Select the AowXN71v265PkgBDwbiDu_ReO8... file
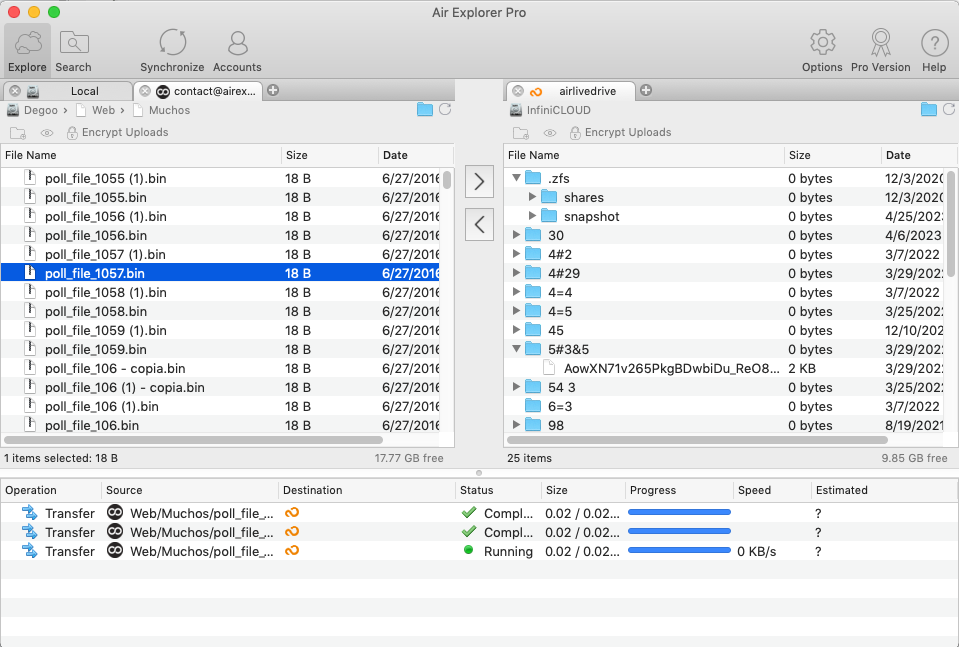 pyautogui.click(x=725, y=368)
